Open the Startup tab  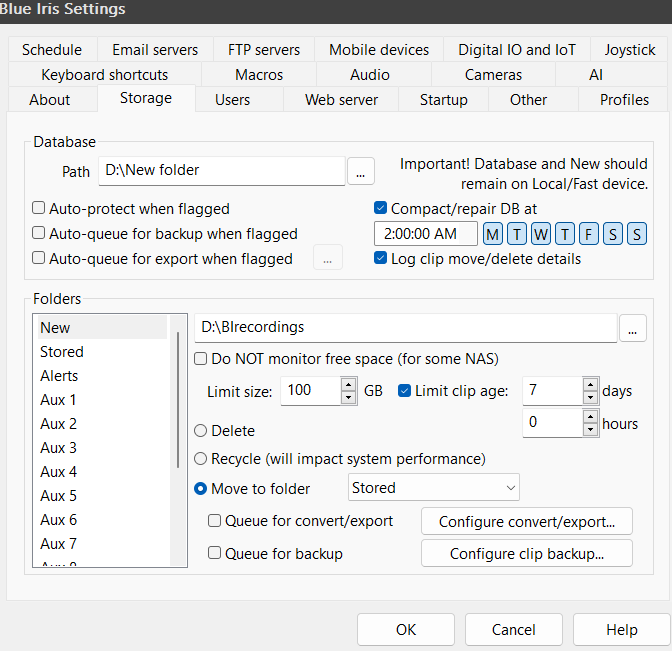[x=444, y=99]
